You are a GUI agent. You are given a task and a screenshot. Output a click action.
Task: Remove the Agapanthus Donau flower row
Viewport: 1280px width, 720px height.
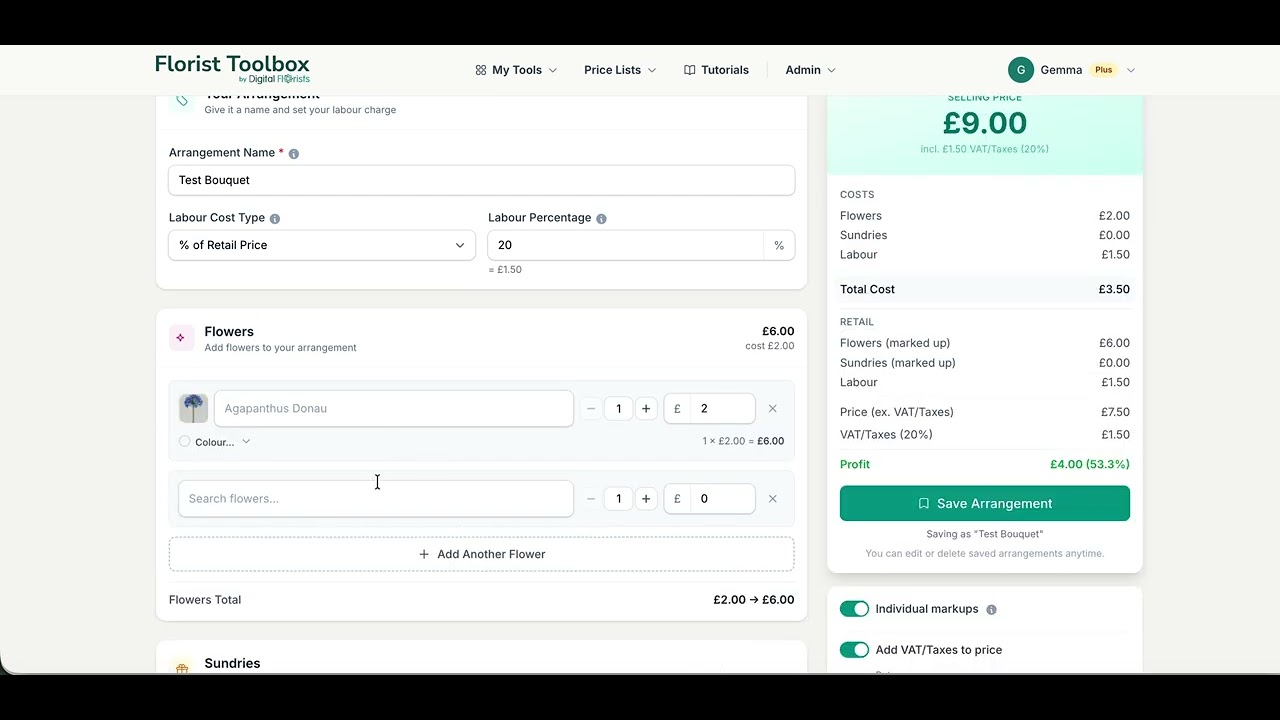(x=772, y=408)
